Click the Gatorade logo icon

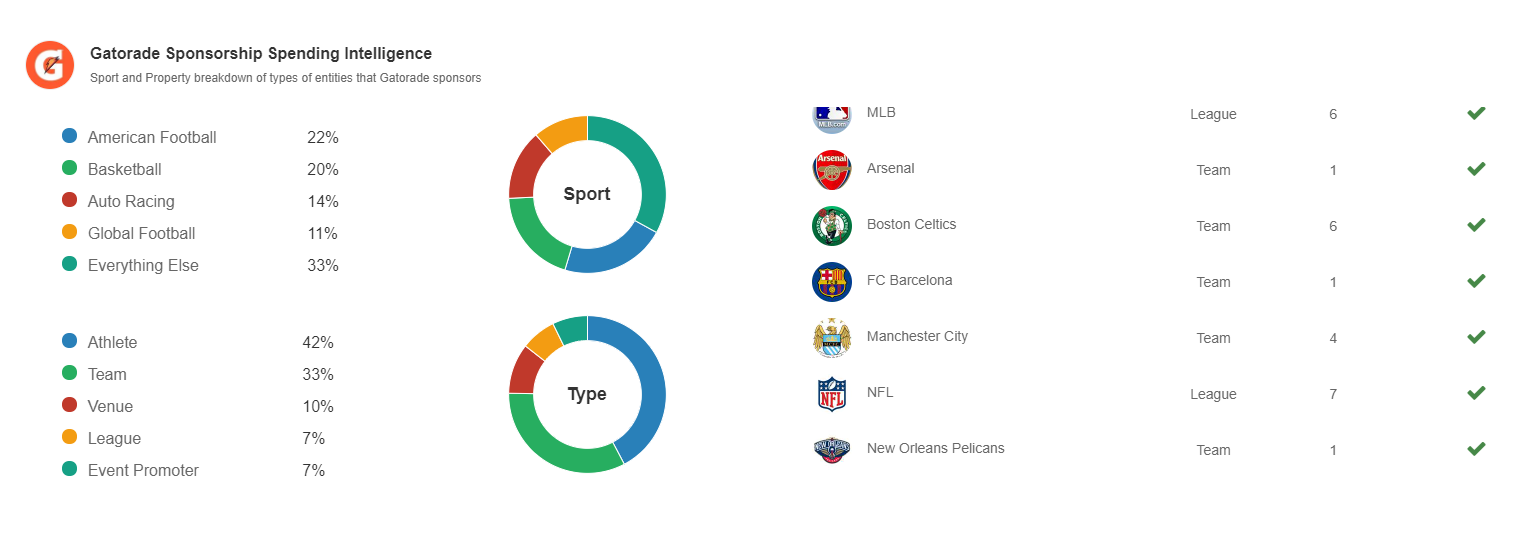coord(50,65)
